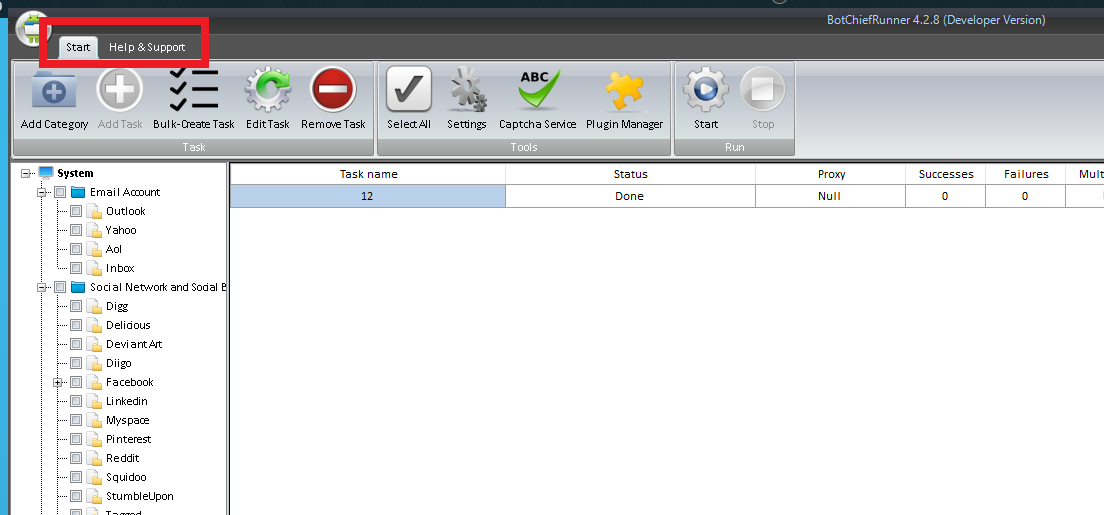Collapse the Email Account folder

[x=42, y=192]
